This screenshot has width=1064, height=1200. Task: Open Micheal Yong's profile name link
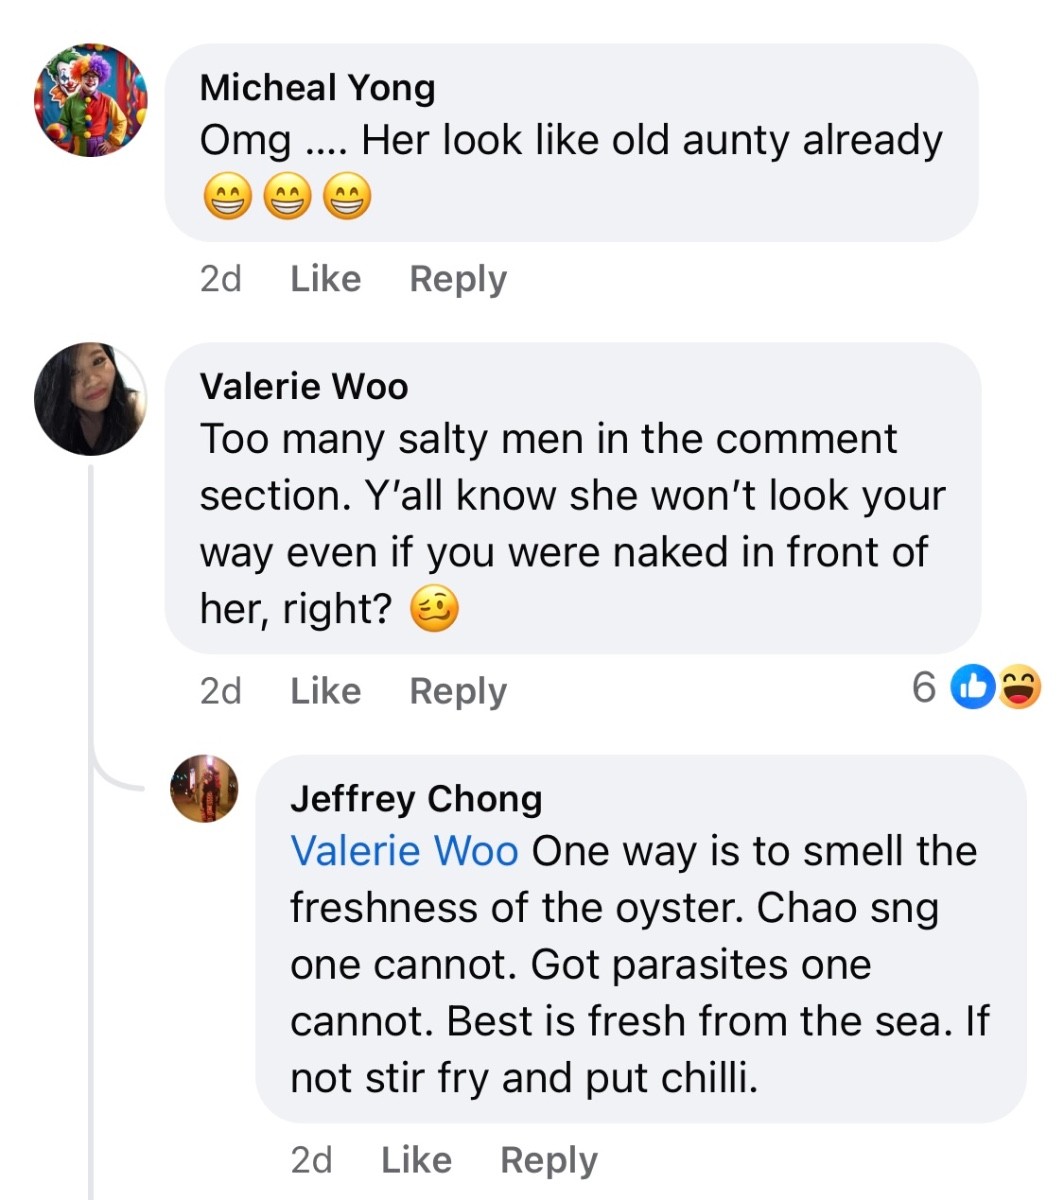tap(317, 88)
